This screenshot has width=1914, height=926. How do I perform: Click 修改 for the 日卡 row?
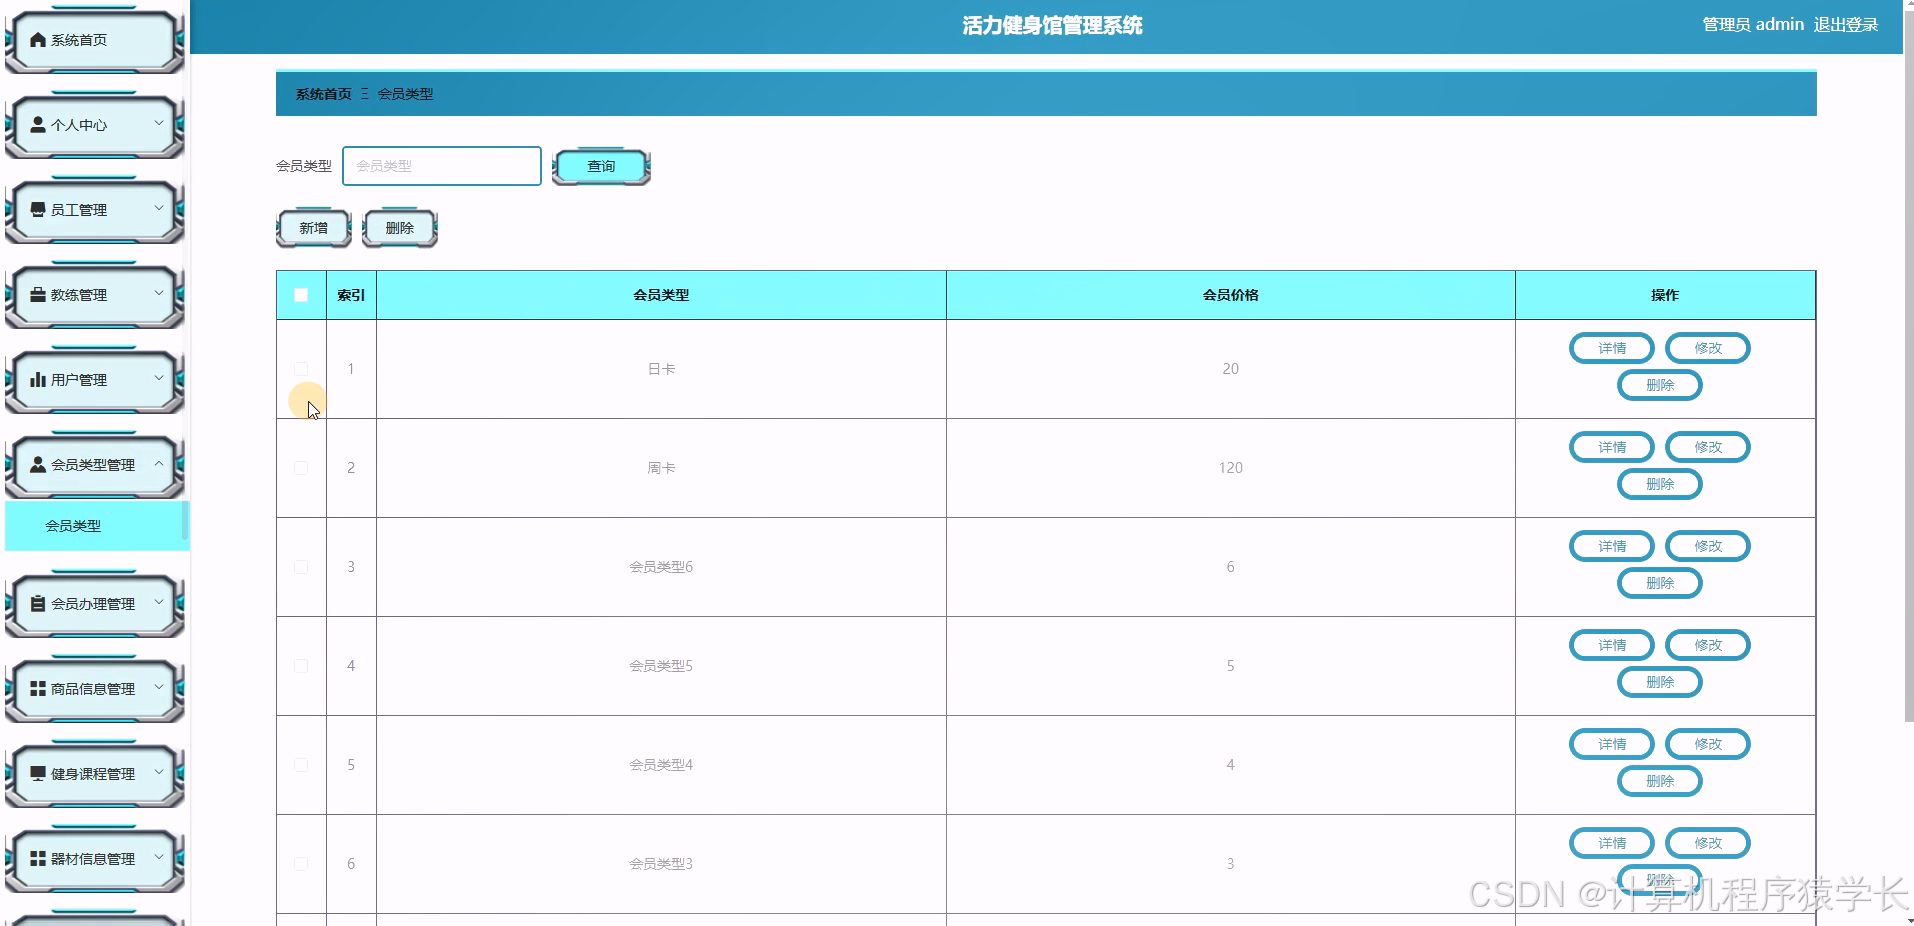click(x=1708, y=348)
